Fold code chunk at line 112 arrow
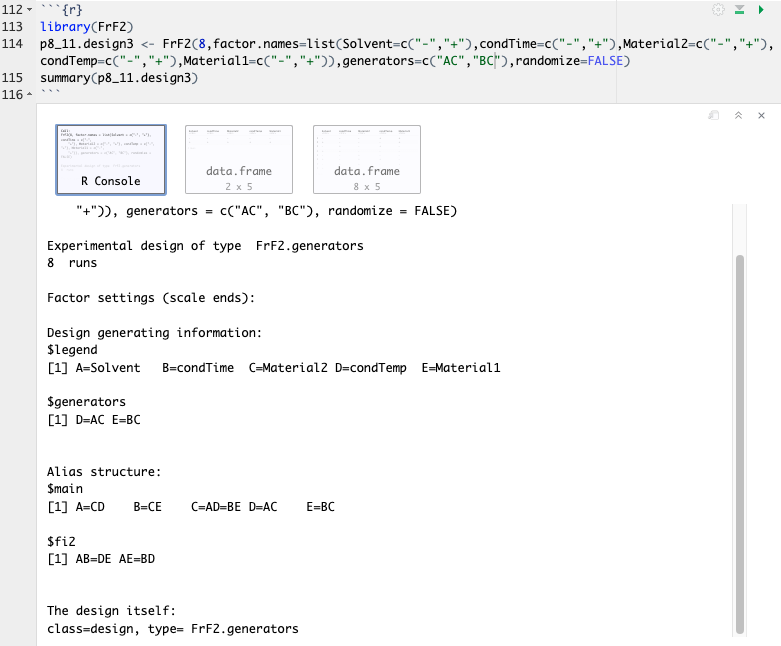This screenshot has width=781, height=646. point(30,9)
